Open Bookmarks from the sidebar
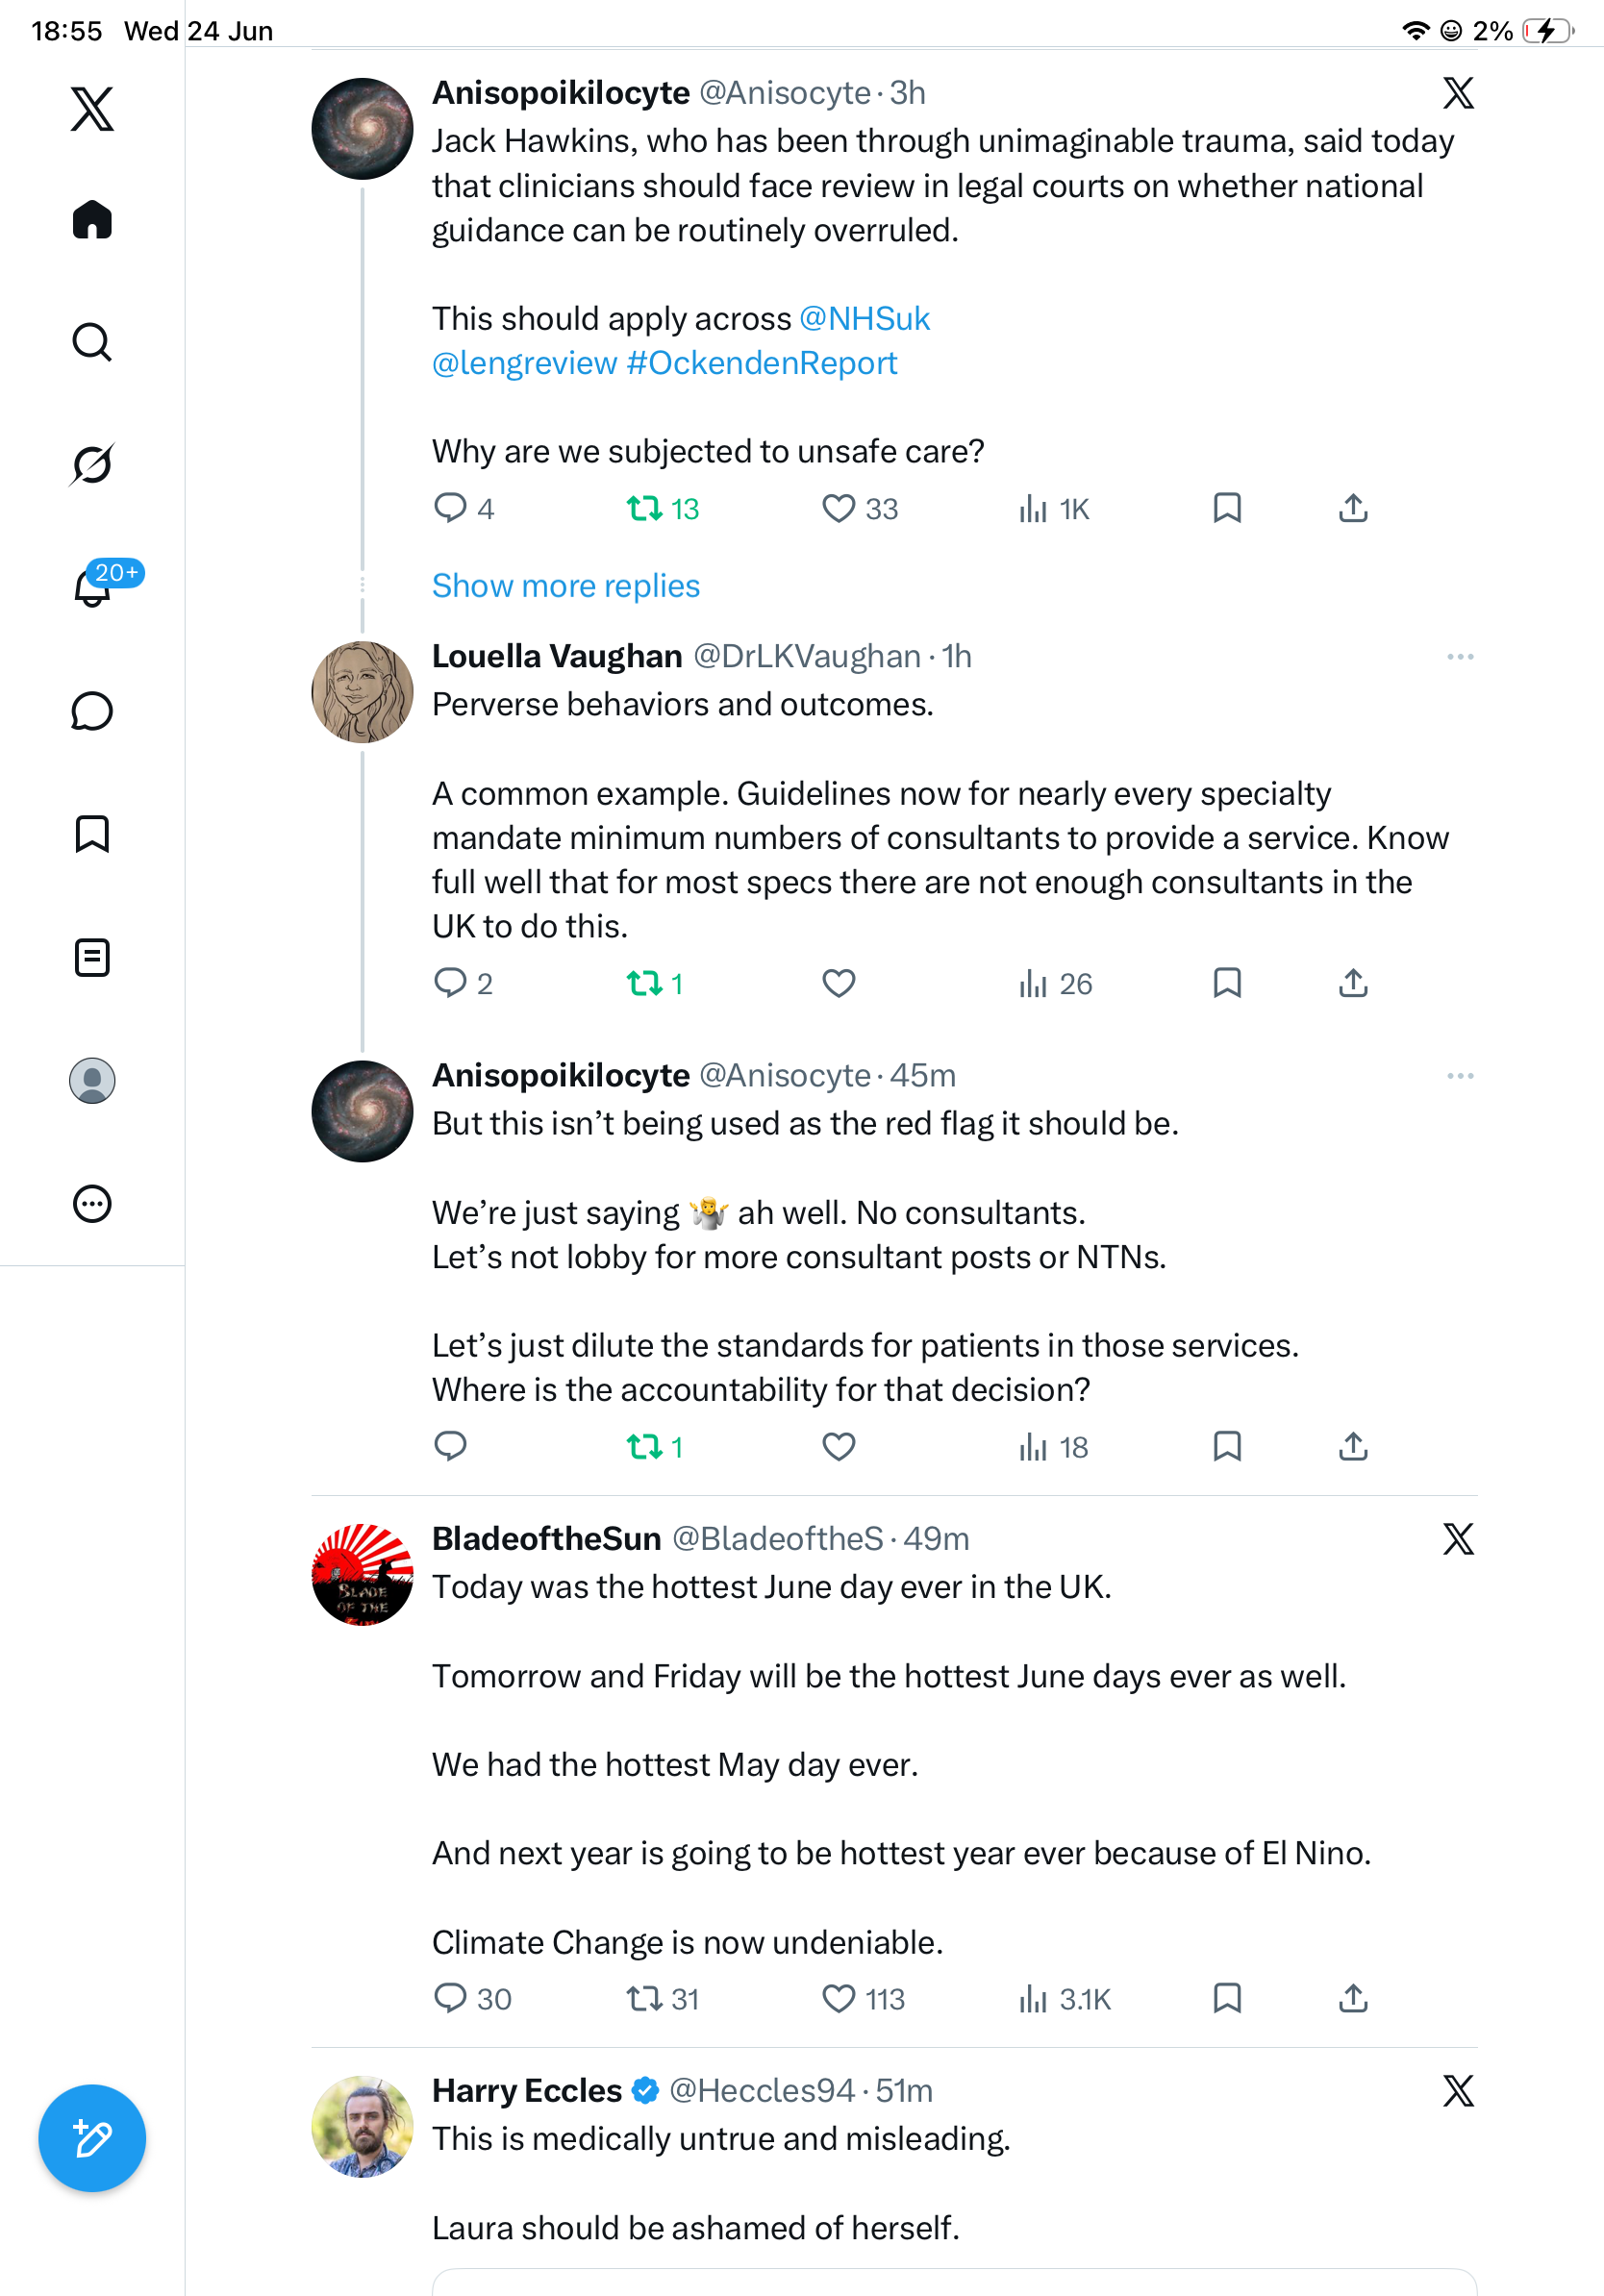 tap(92, 834)
